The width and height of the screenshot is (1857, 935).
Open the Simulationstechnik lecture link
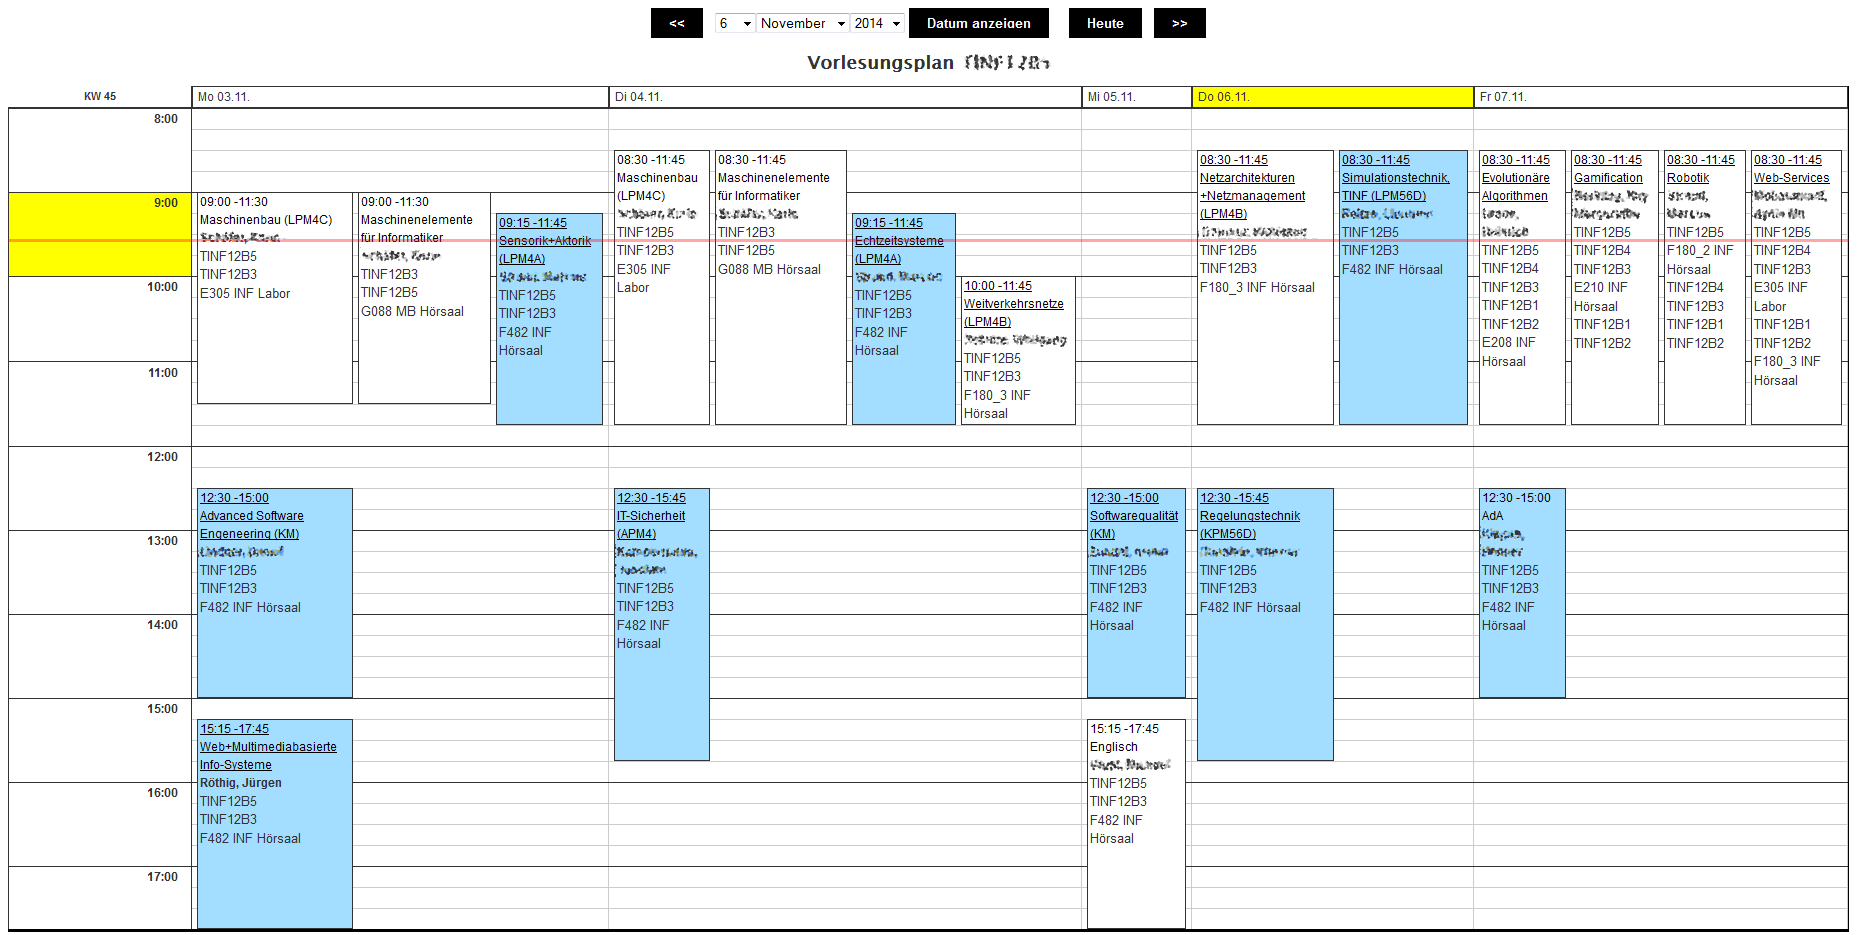click(1395, 178)
